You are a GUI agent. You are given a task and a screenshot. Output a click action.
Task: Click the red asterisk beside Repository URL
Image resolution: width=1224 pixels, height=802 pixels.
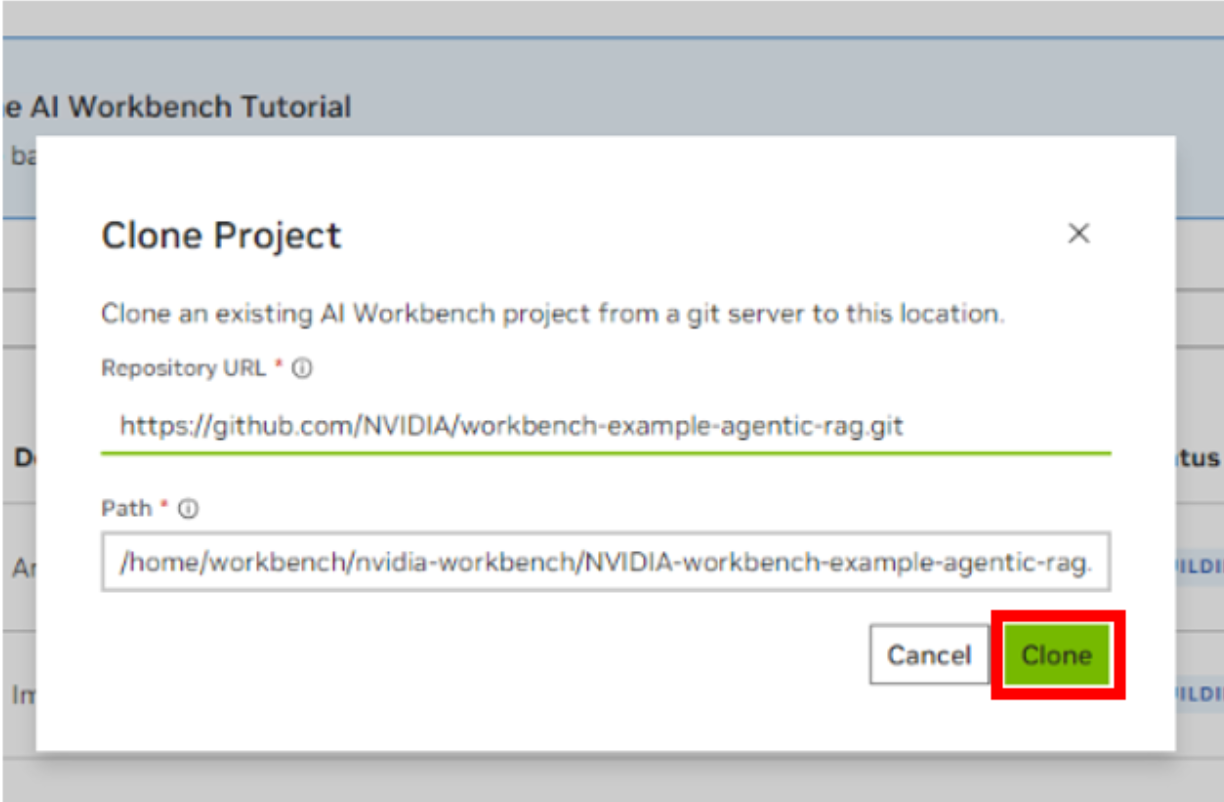[279, 367]
